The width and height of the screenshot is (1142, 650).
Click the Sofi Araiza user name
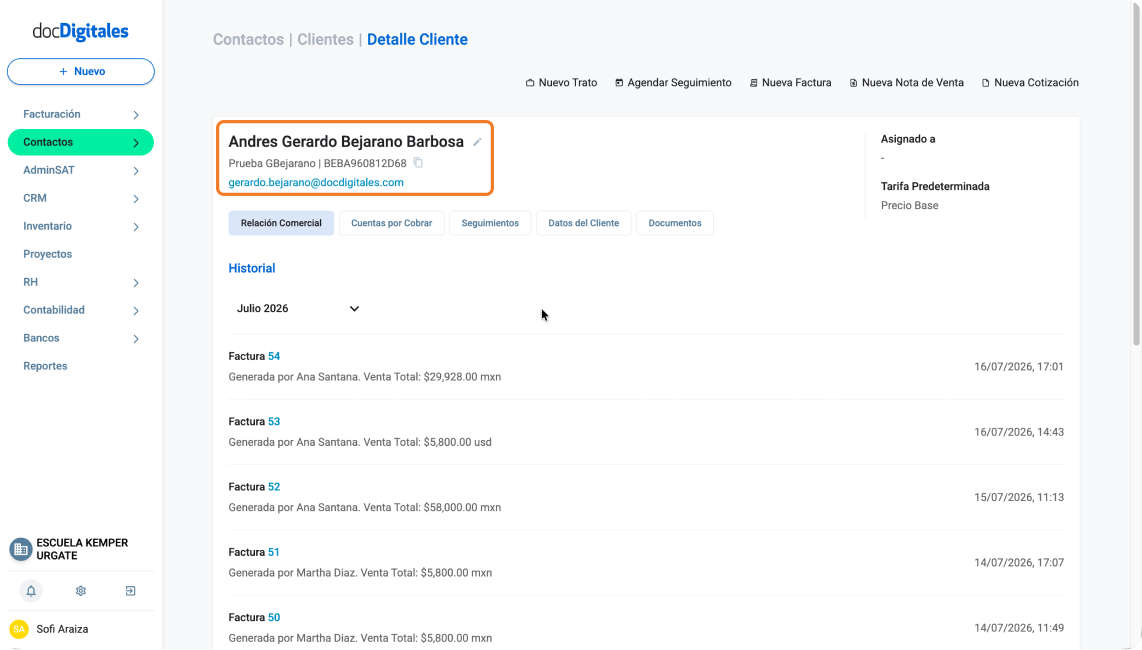click(62, 629)
